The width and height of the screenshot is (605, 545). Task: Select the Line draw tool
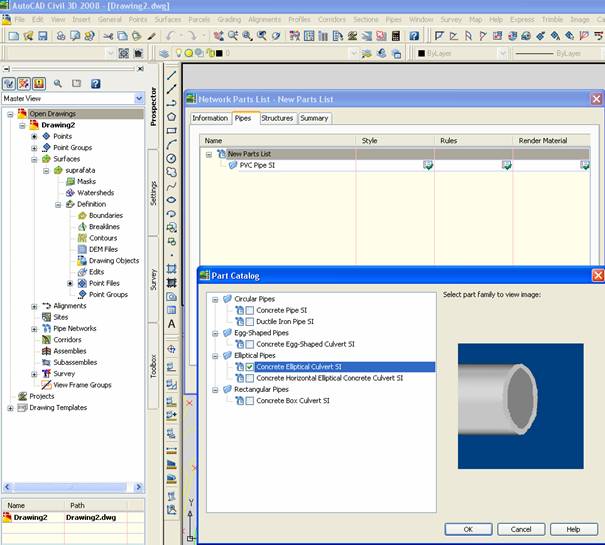(x=172, y=75)
